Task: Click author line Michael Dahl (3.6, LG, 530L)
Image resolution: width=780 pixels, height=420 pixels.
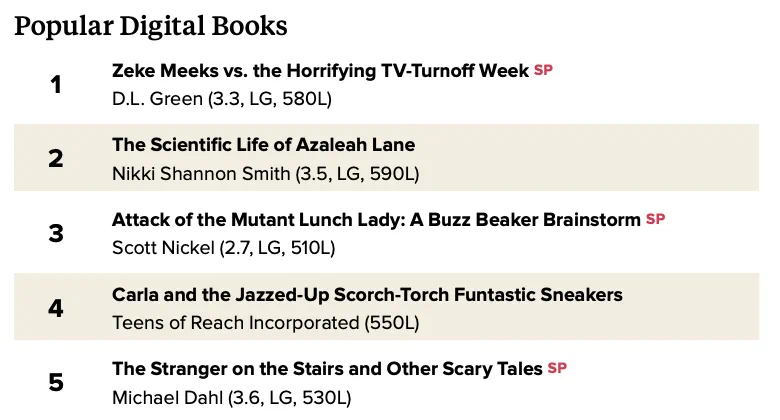Action: pyautogui.click(x=232, y=398)
